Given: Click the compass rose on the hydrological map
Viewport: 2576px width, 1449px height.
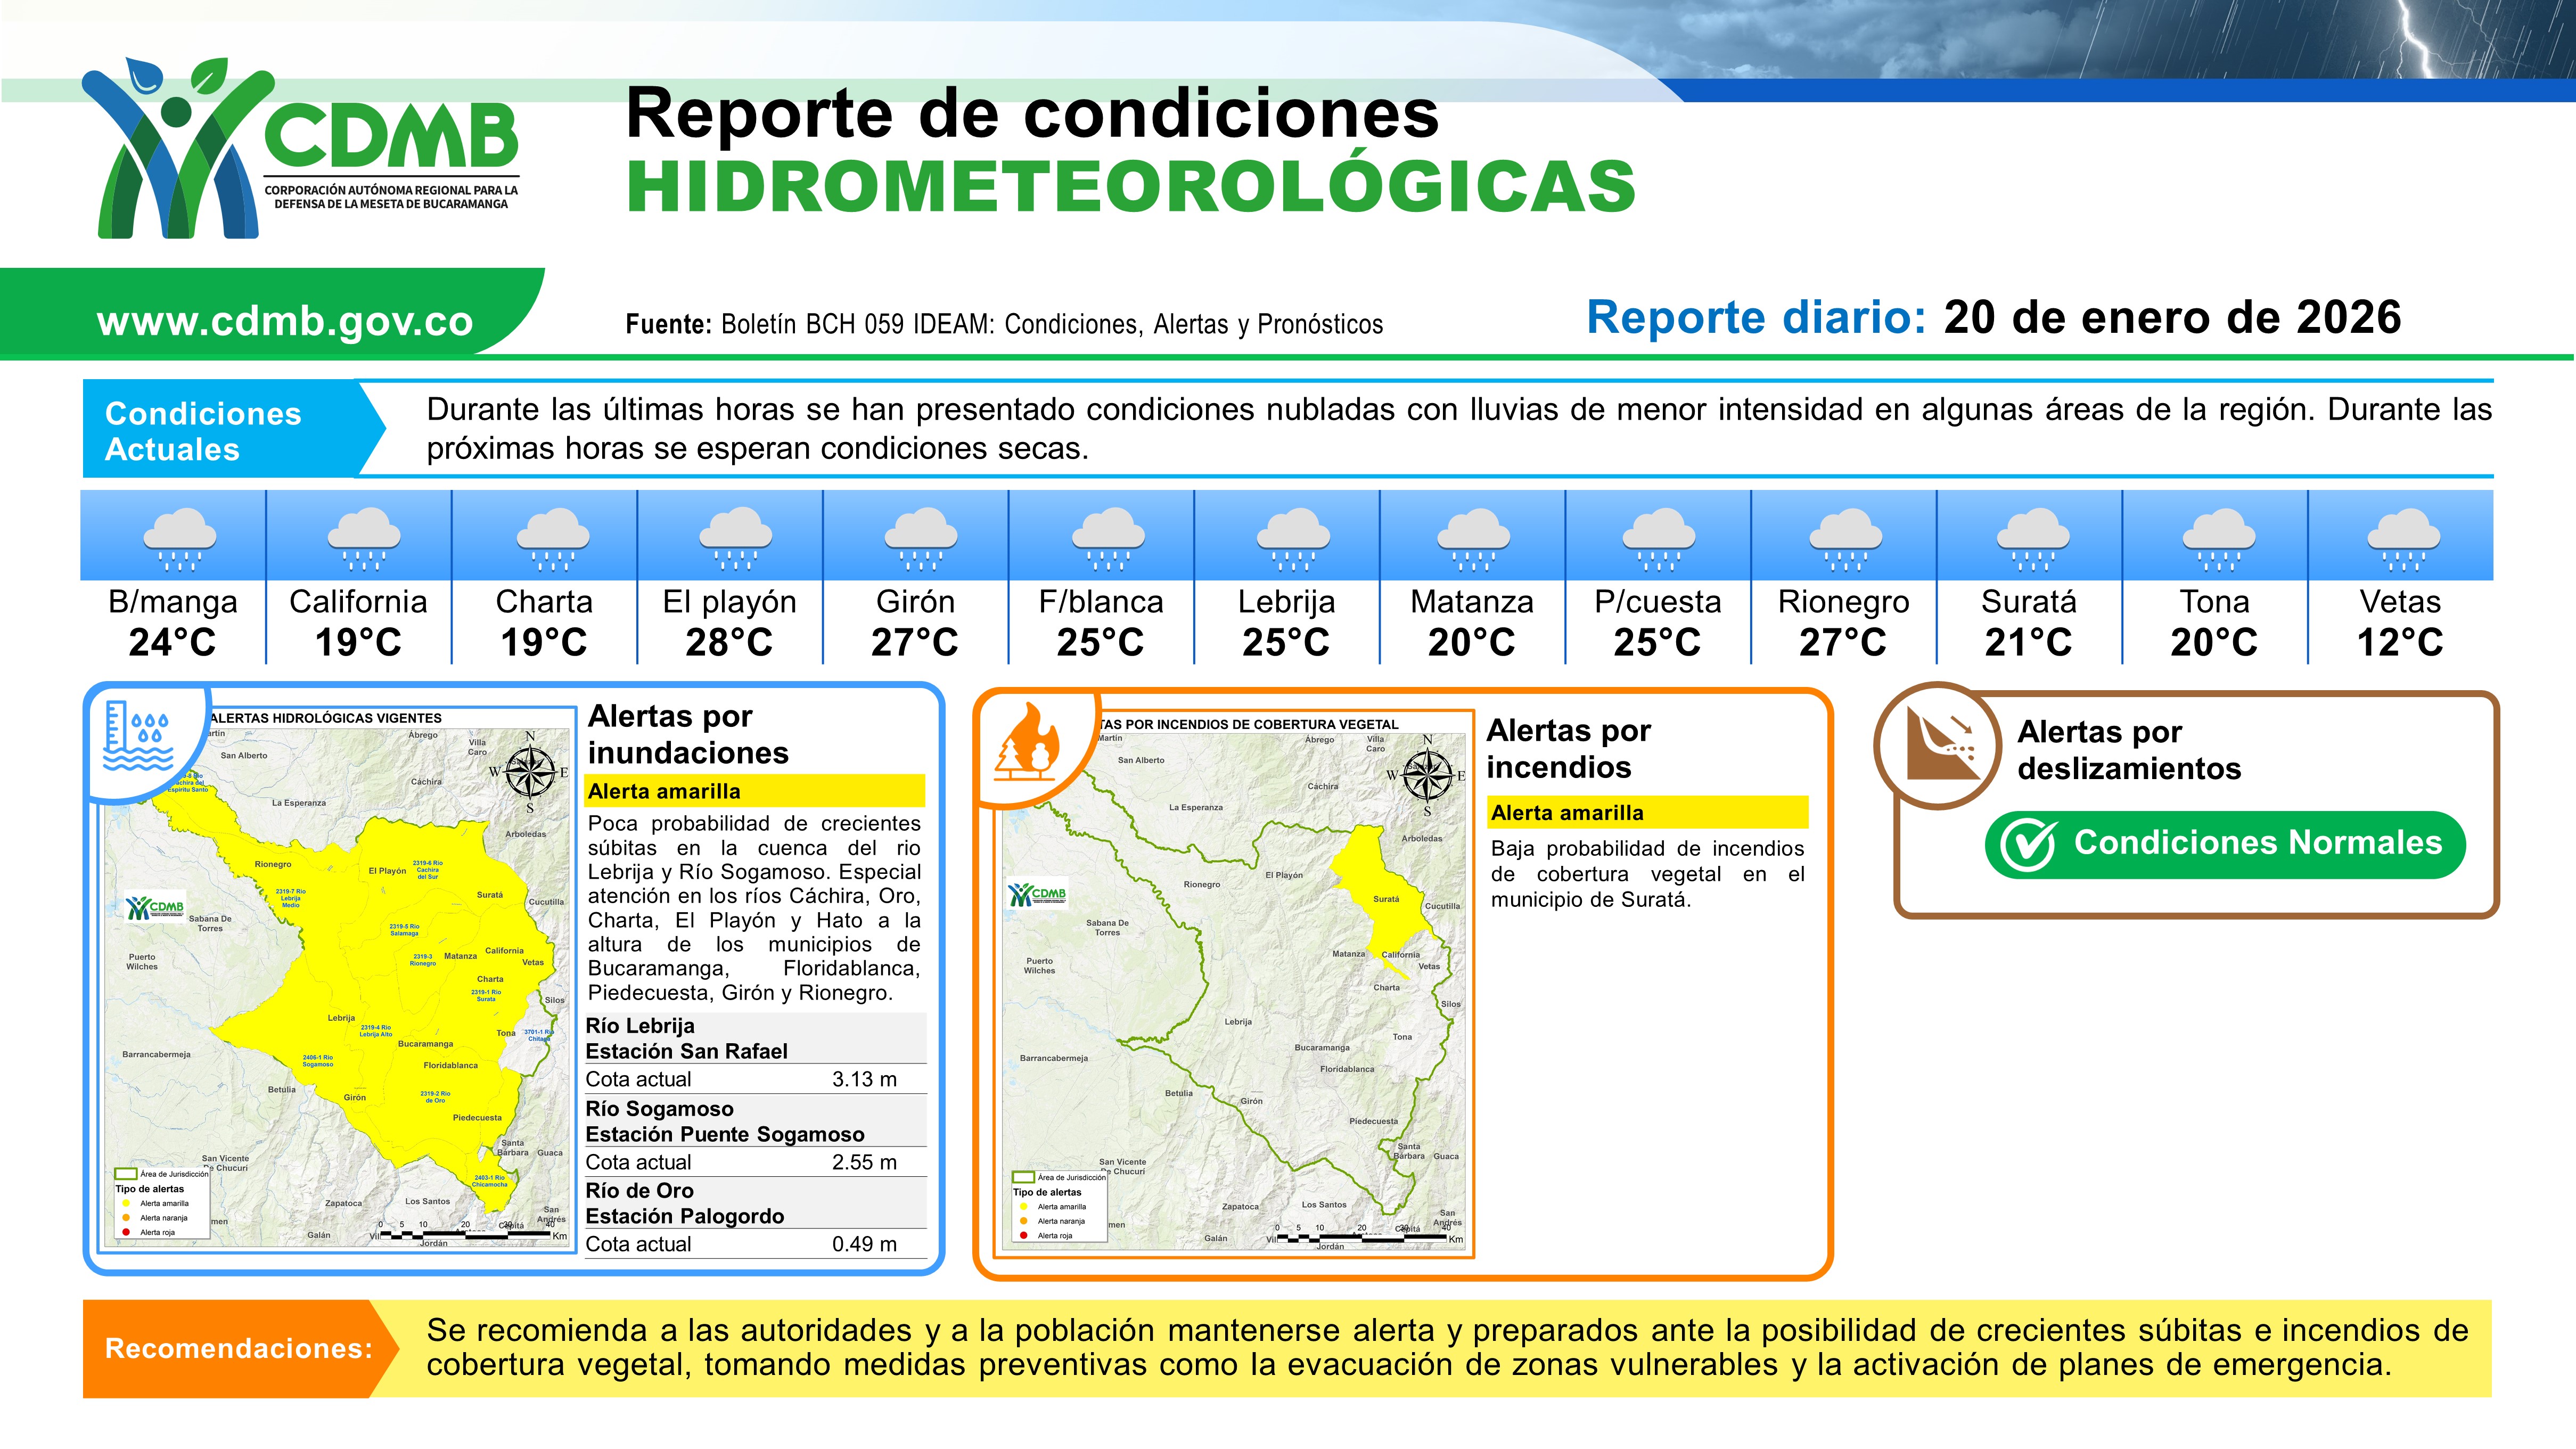Looking at the screenshot, I should pos(530,772).
